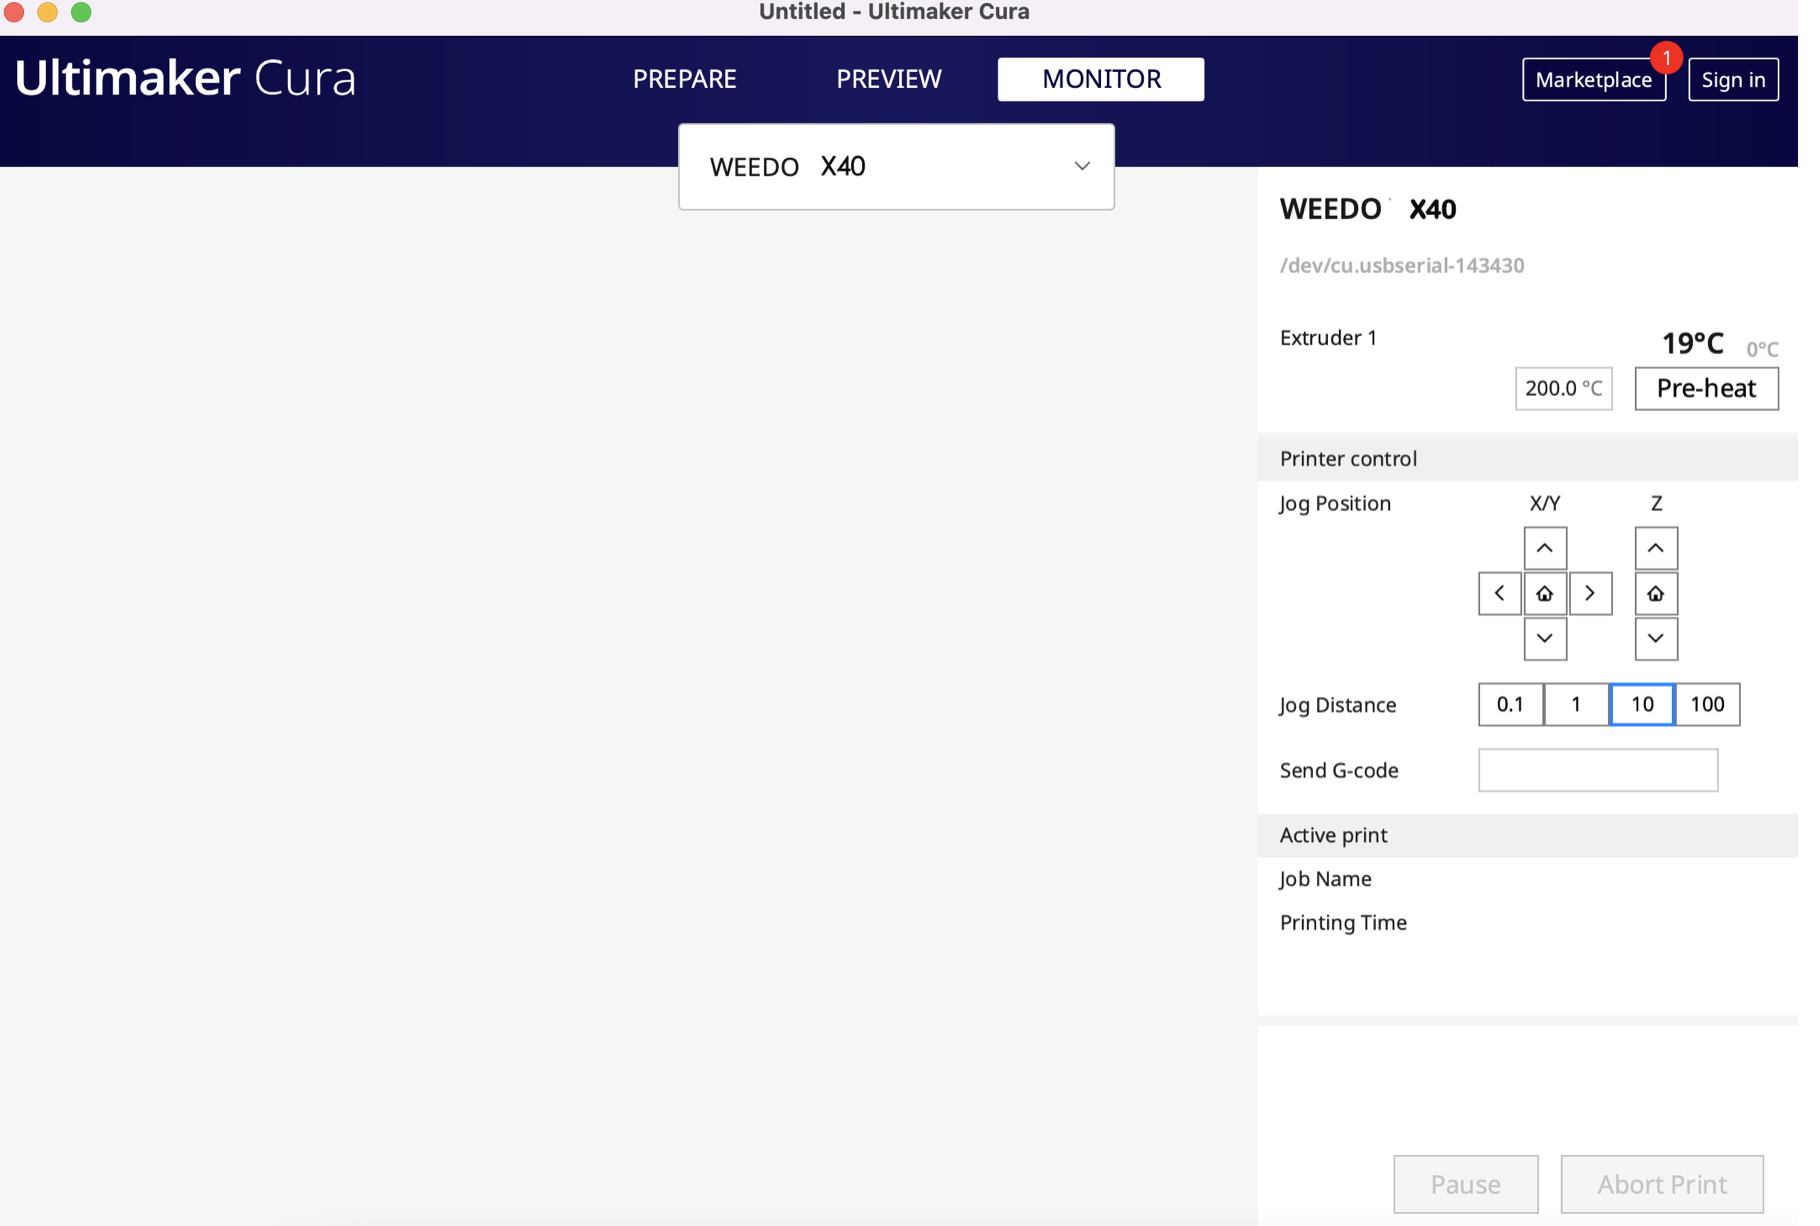This screenshot has width=1820, height=1226.
Task: Select jog distance 100
Action: [1707, 704]
